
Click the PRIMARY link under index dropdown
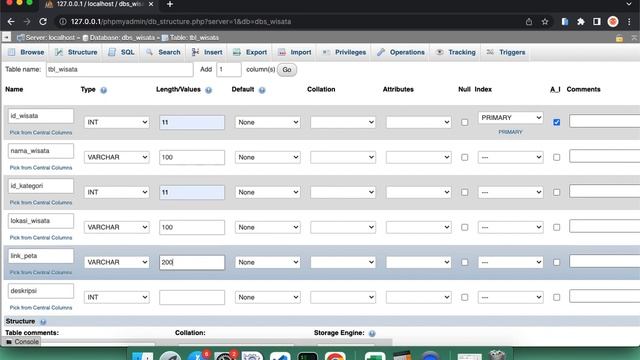tap(510, 132)
